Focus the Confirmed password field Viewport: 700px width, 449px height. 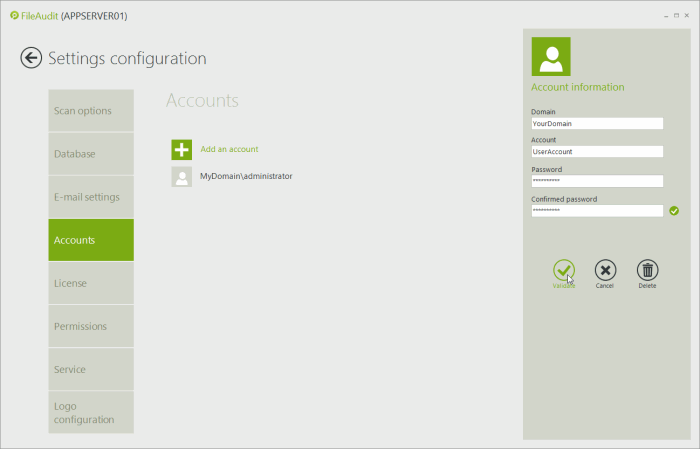597,211
